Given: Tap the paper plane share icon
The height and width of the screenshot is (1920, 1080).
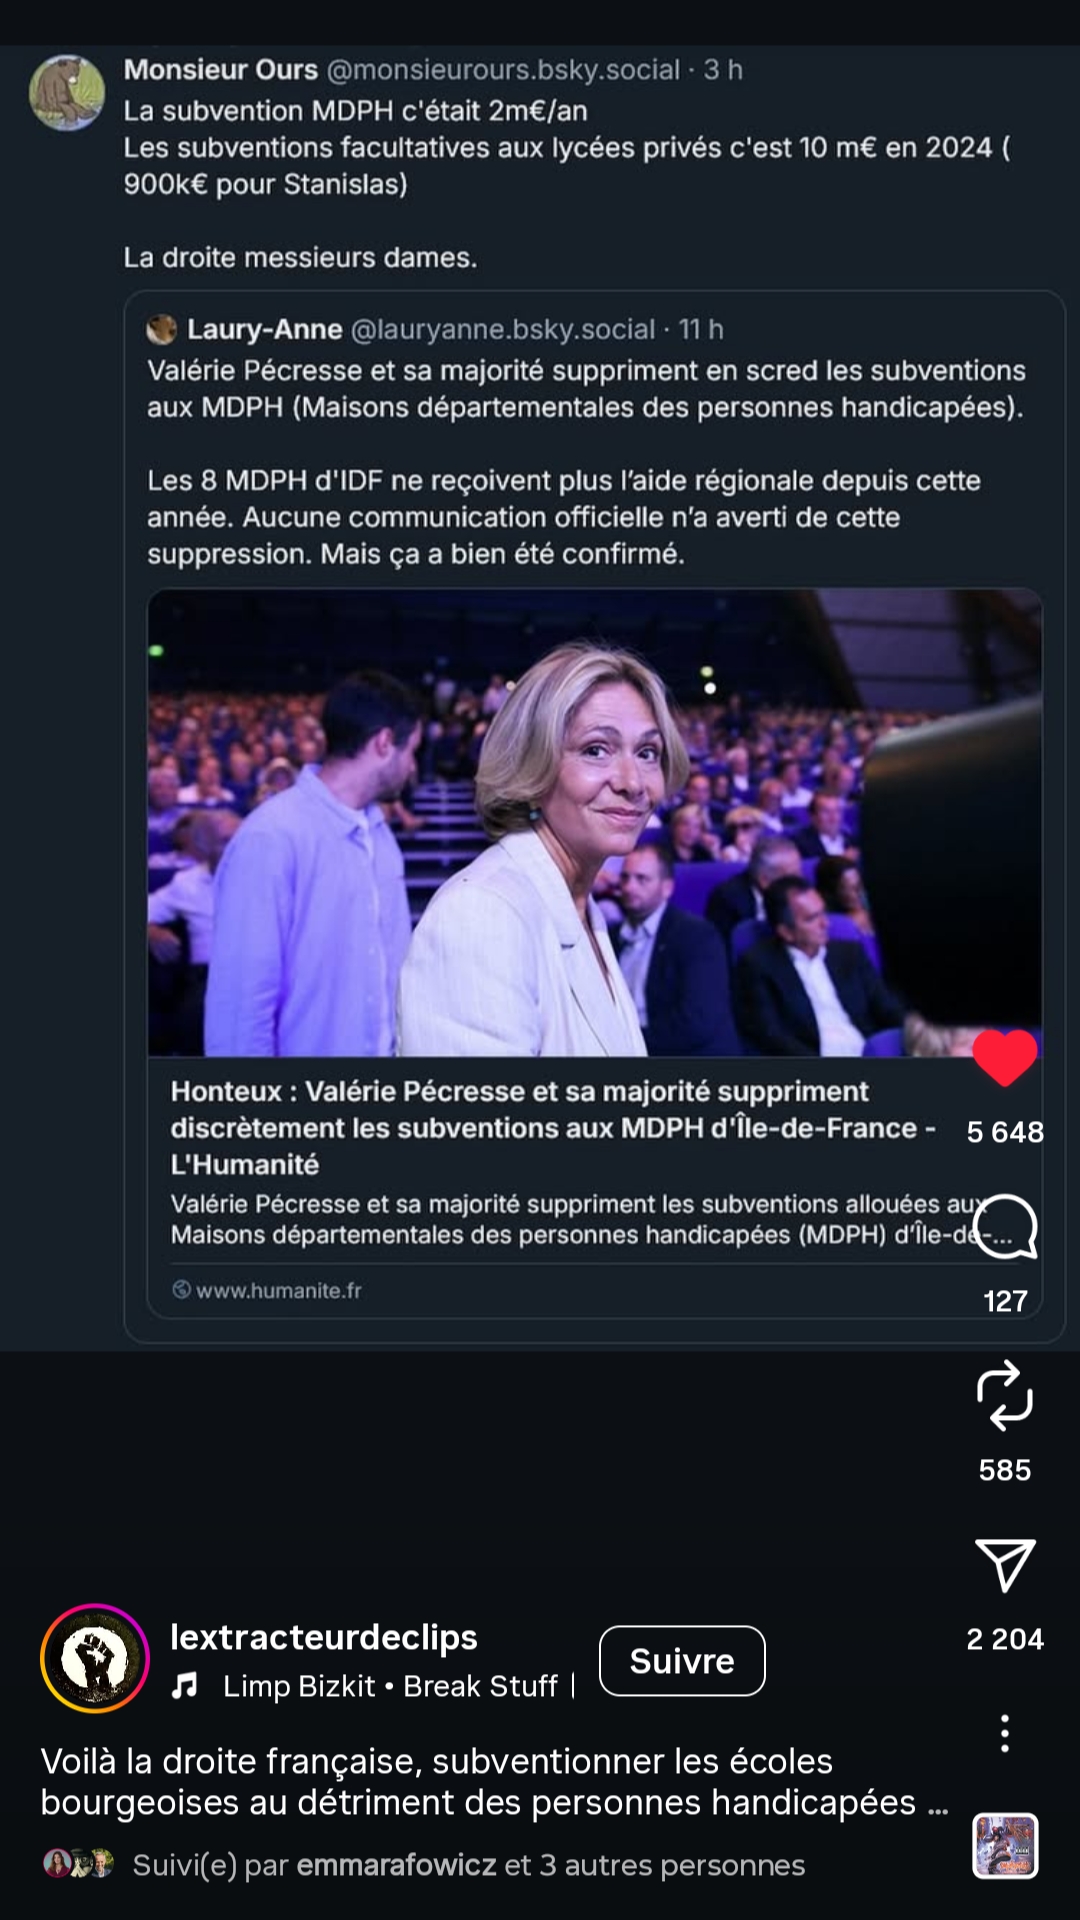Looking at the screenshot, I should point(1004,1565).
